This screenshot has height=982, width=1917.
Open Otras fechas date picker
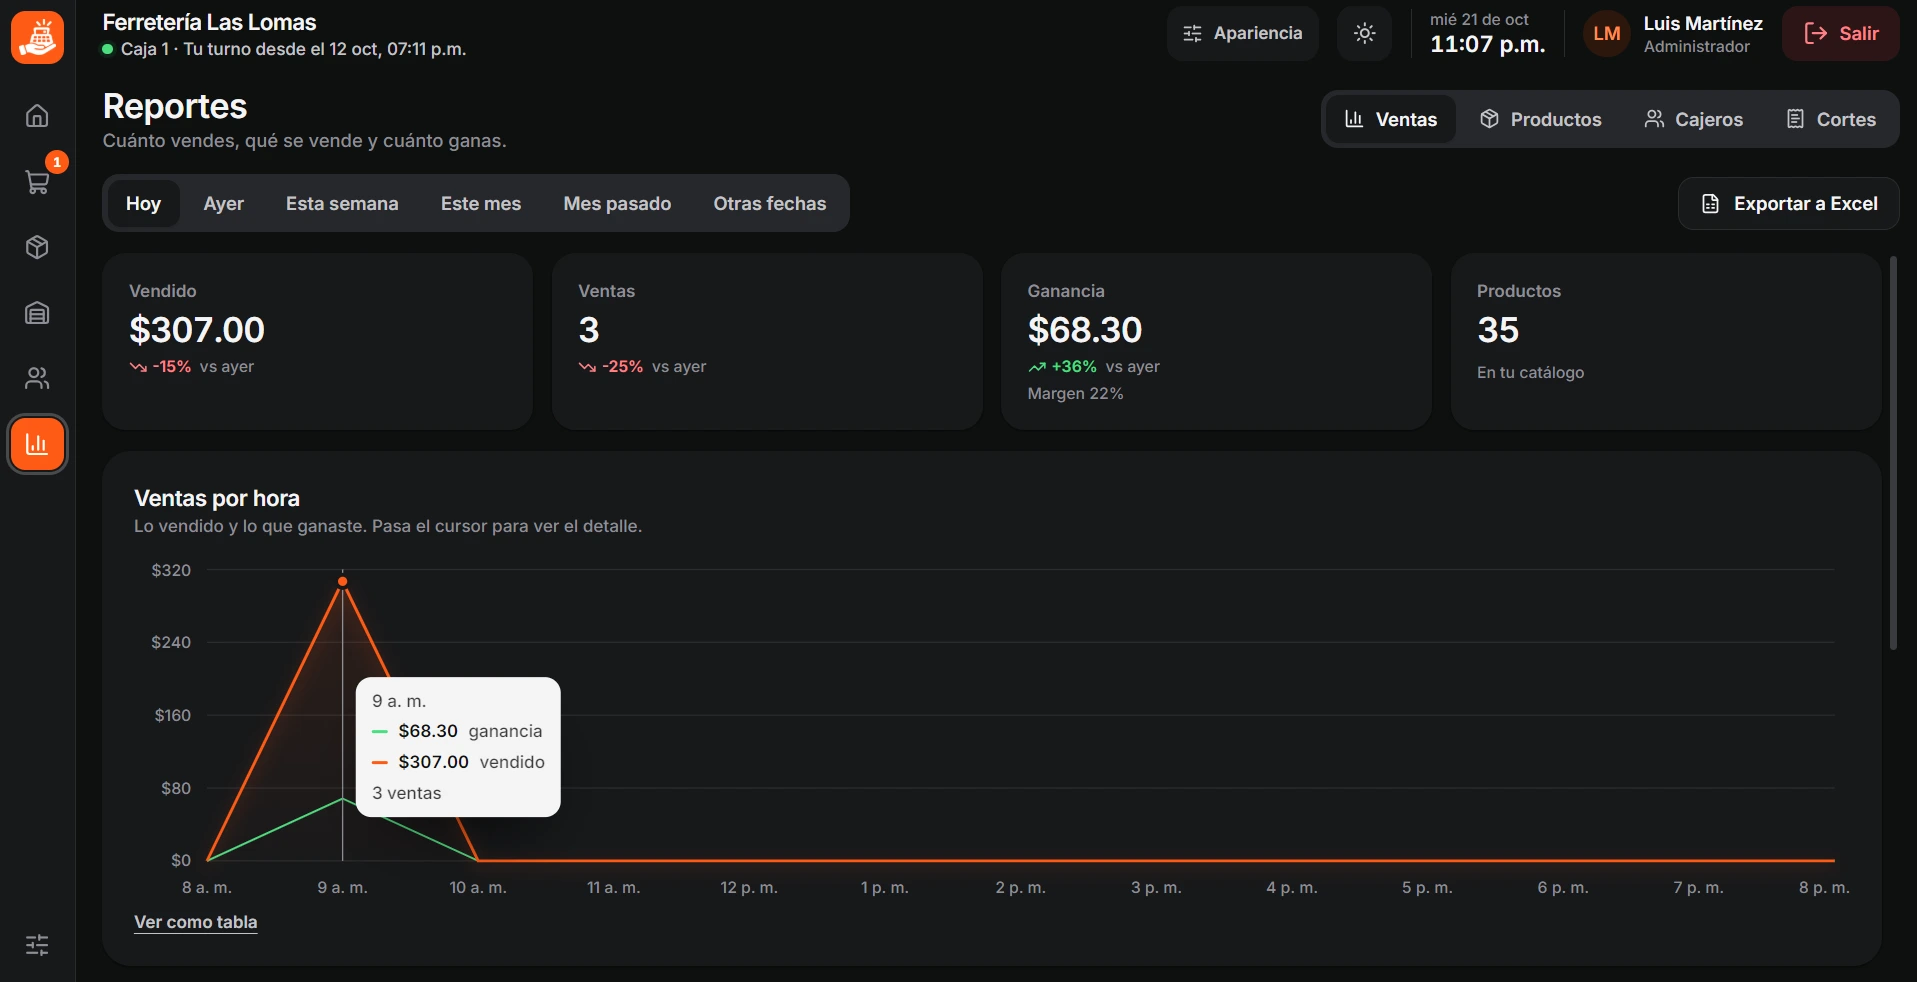click(x=770, y=203)
